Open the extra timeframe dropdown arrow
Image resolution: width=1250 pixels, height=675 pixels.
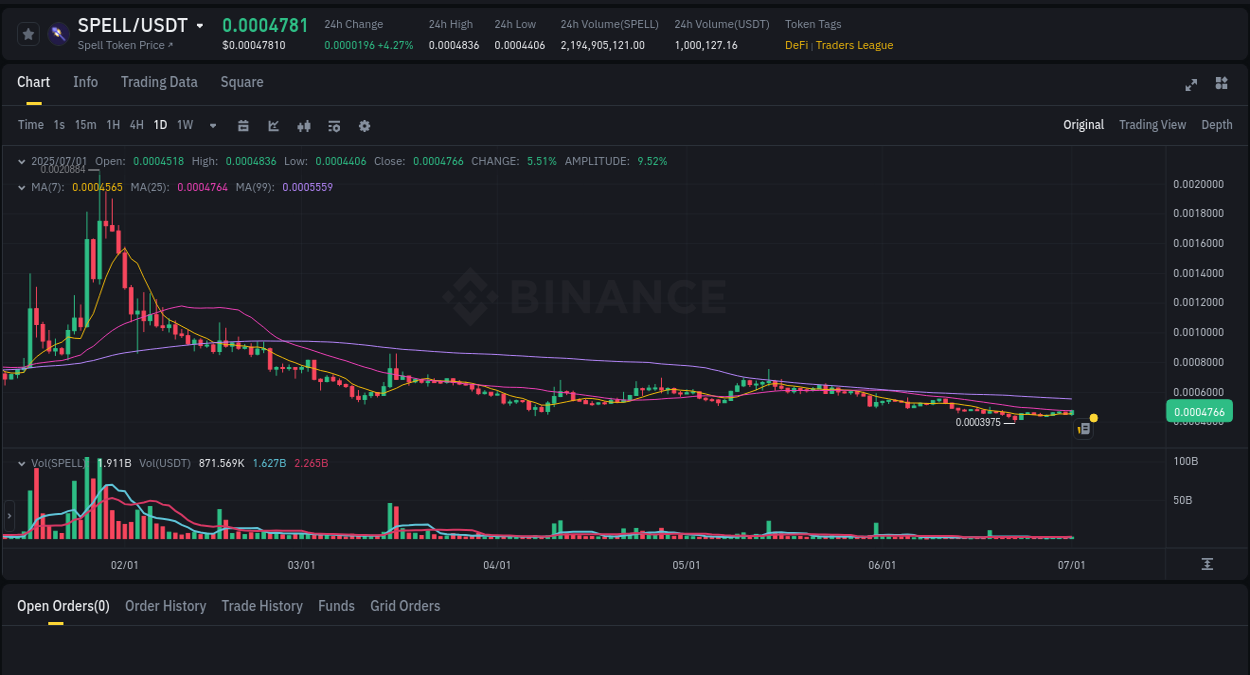tap(212, 126)
